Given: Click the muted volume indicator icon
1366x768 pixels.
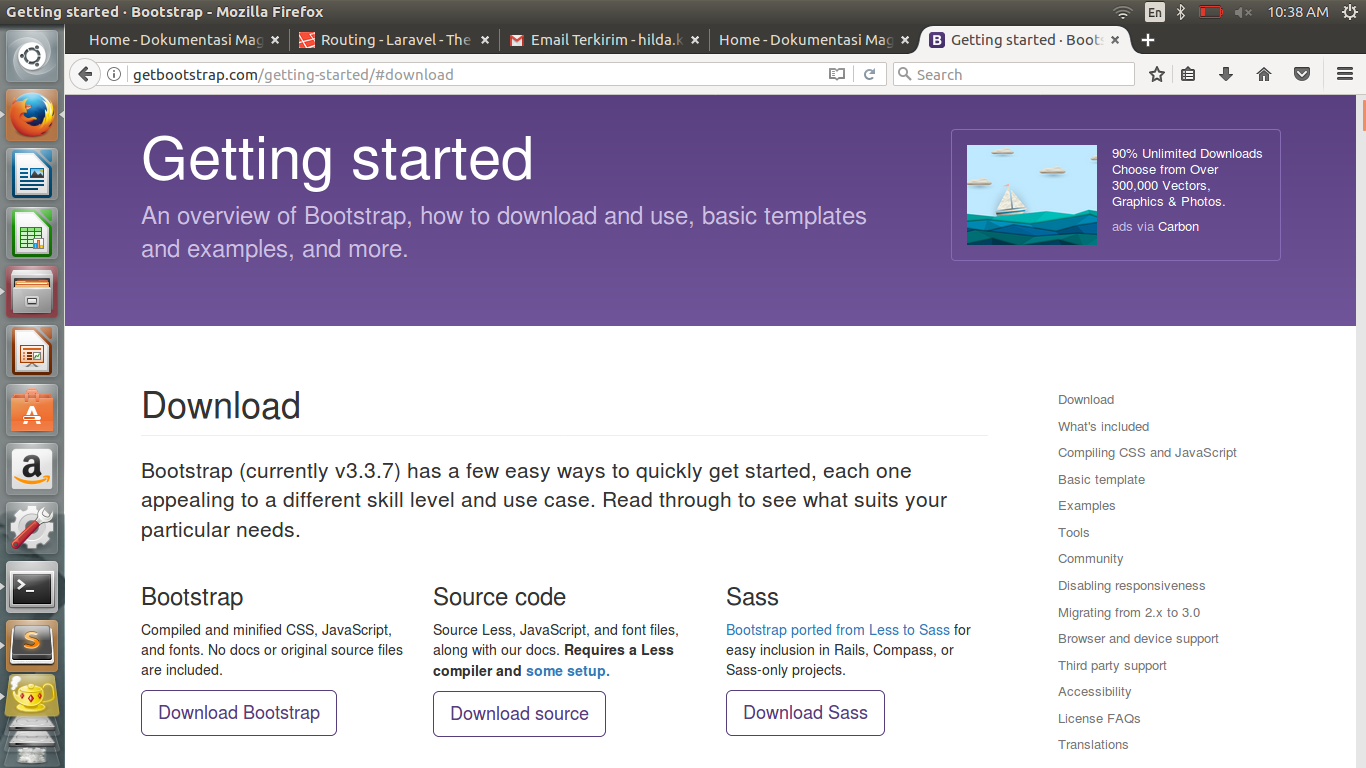Looking at the screenshot, I should pos(1243,12).
